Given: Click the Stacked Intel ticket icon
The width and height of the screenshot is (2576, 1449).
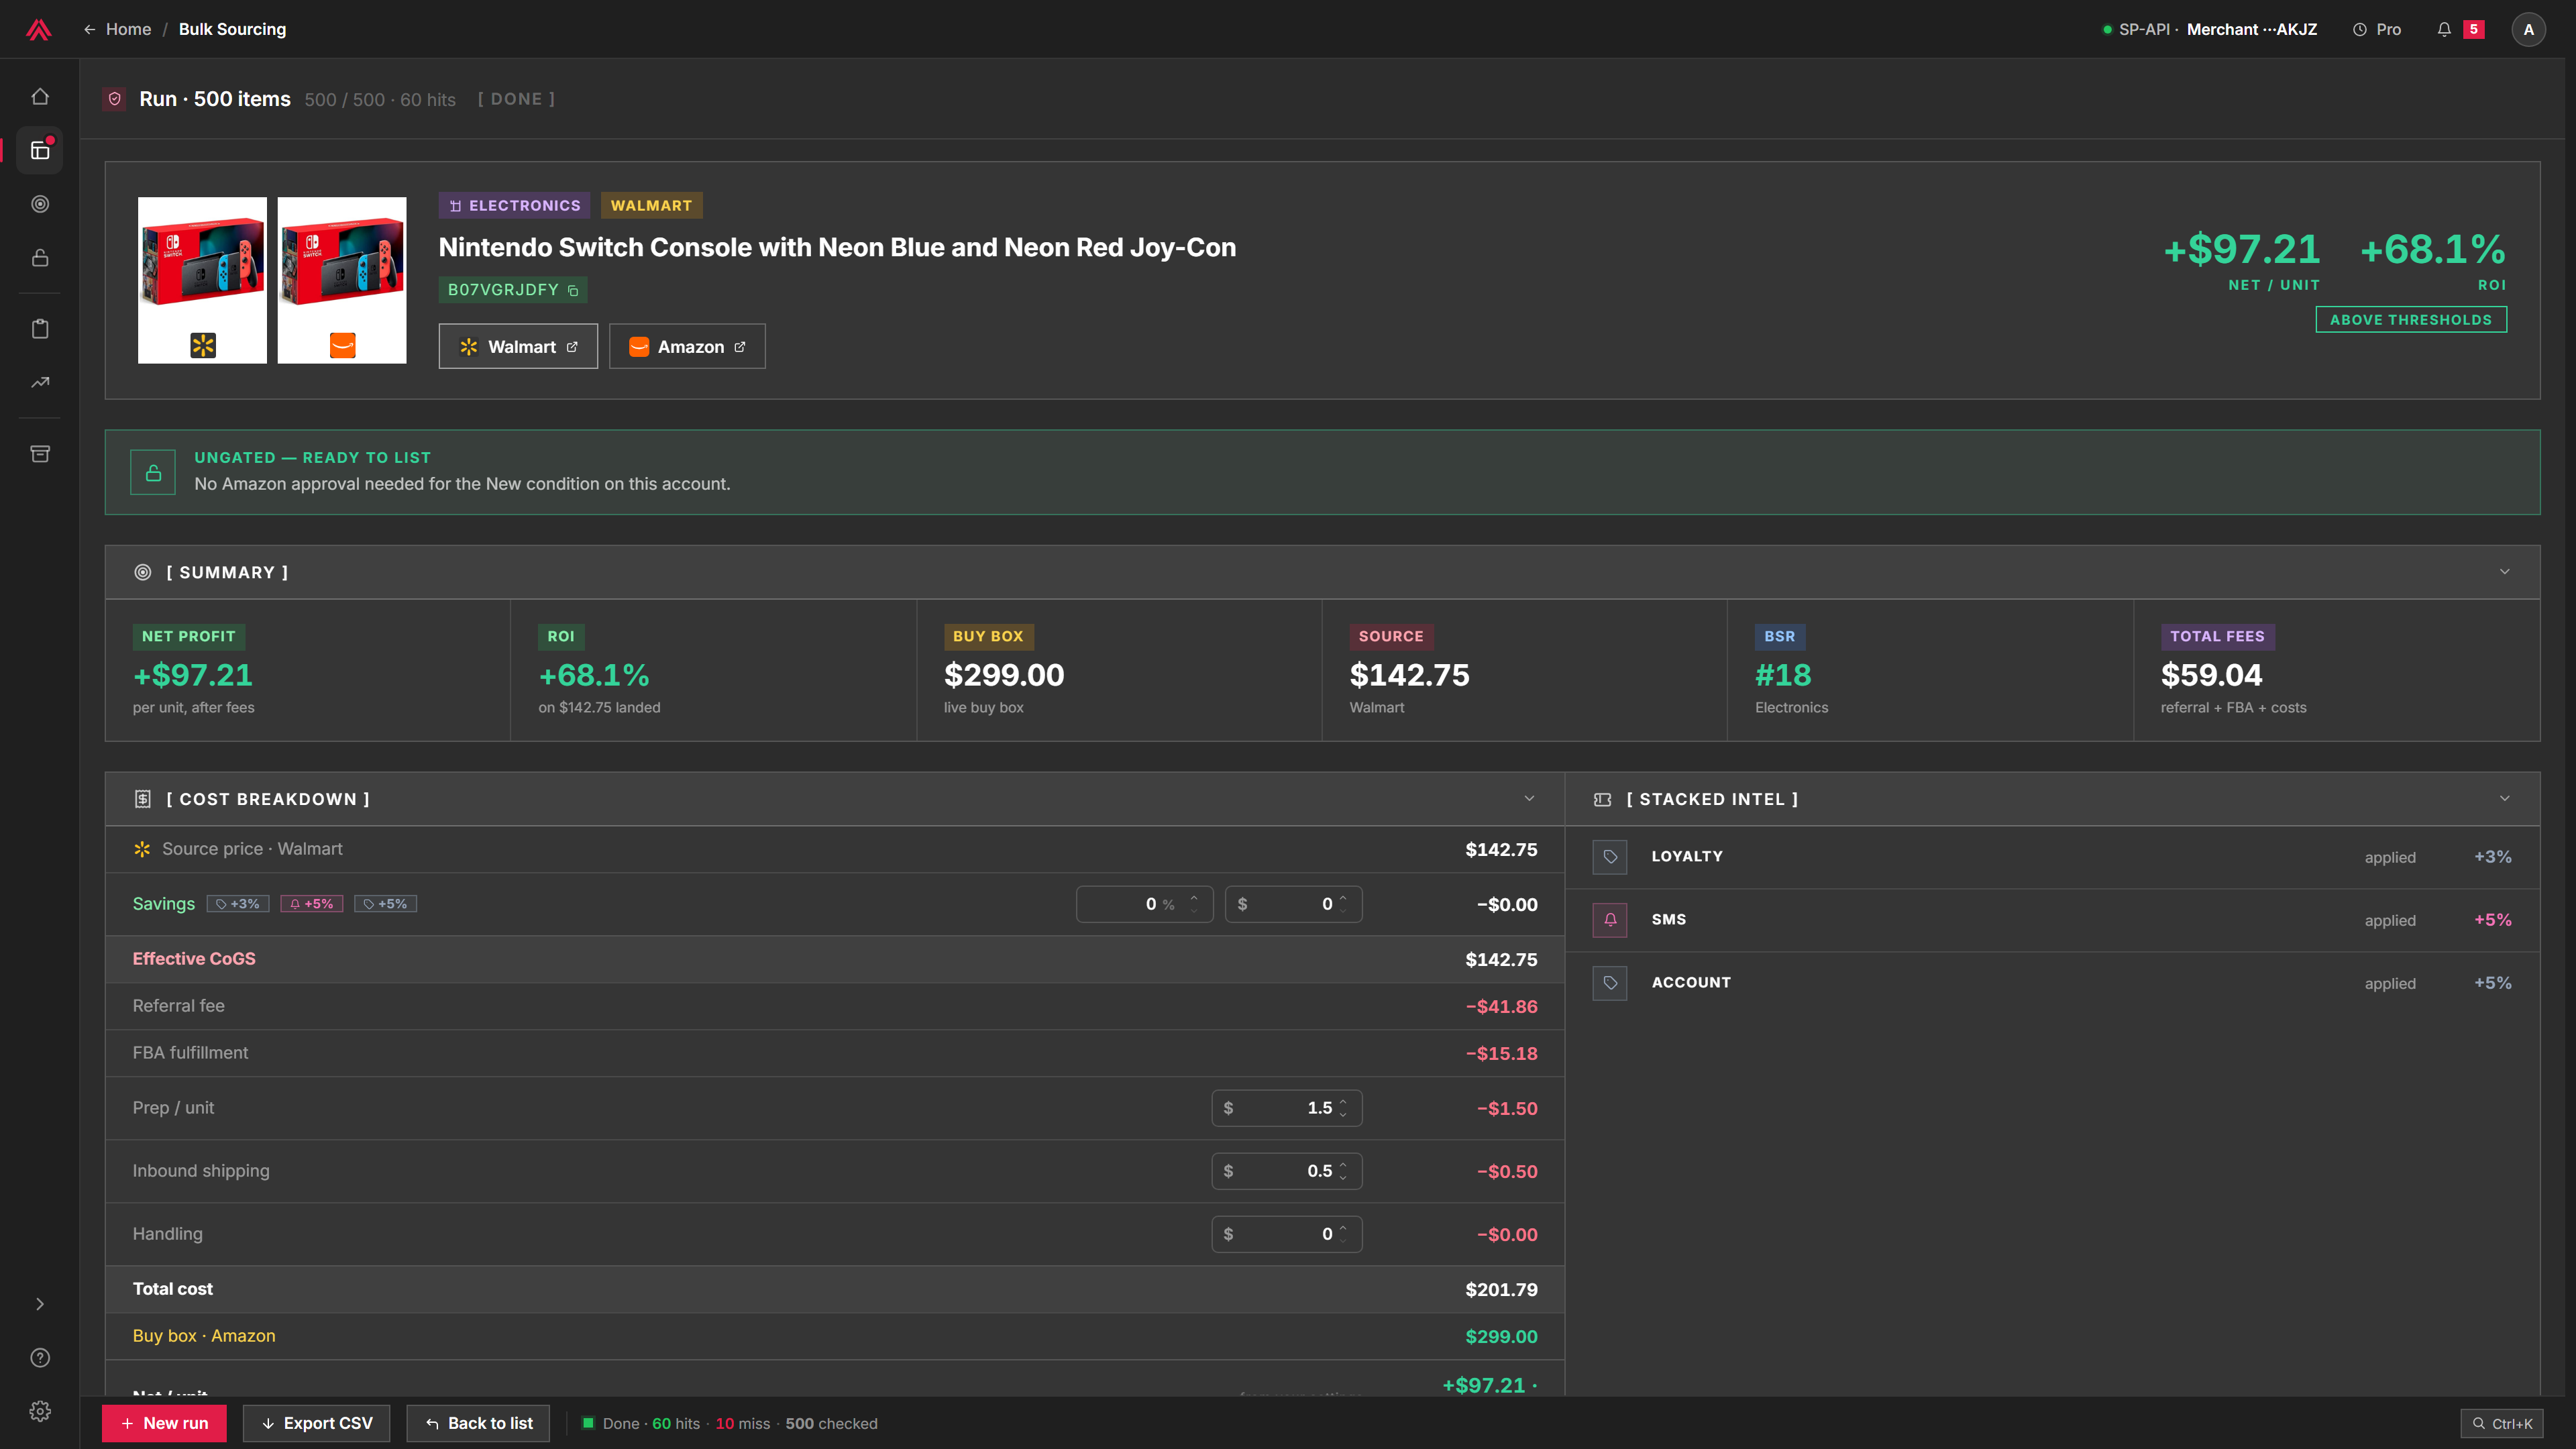Looking at the screenshot, I should pos(1603,799).
